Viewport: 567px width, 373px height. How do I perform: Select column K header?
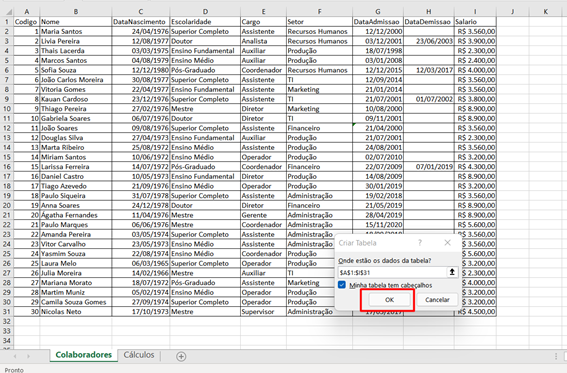pyautogui.click(x=545, y=12)
